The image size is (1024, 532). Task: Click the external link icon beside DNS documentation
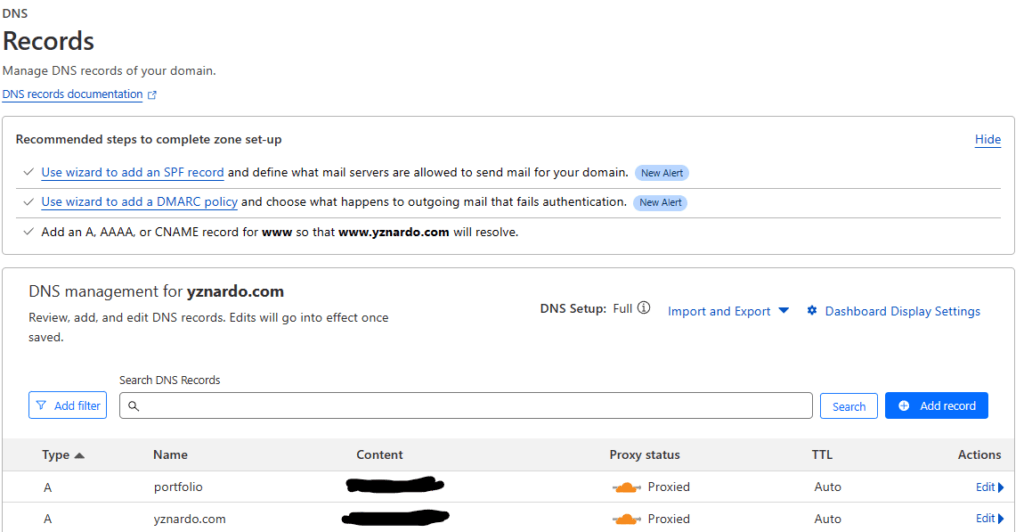click(152, 95)
